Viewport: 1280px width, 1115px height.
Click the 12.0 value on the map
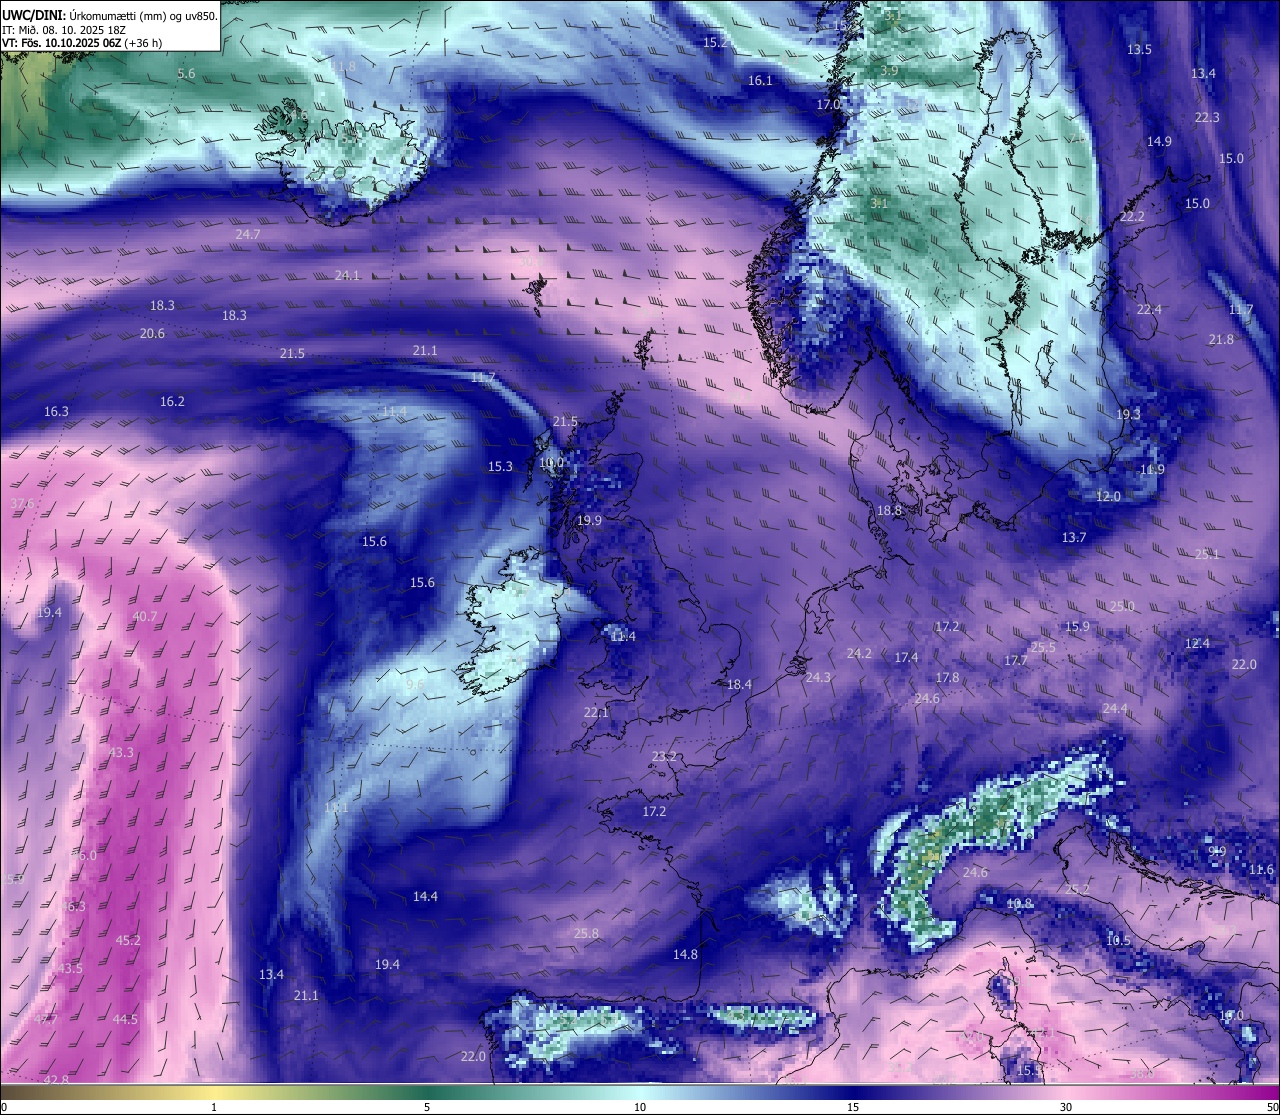click(x=1108, y=497)
